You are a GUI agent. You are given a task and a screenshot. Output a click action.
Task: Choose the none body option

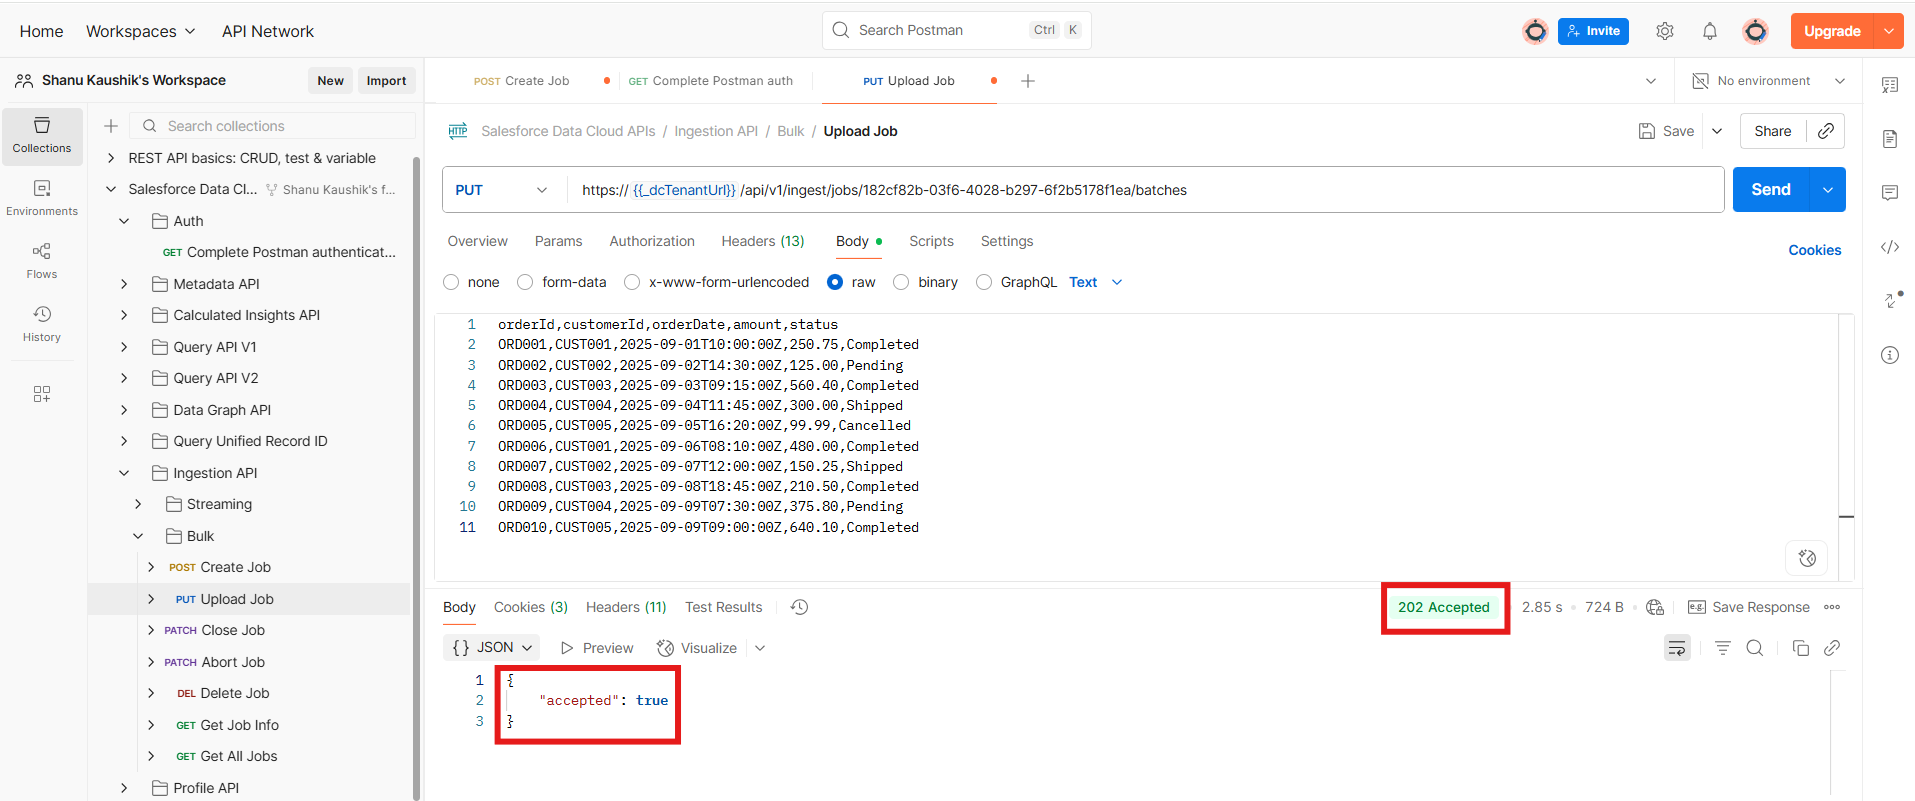pyautogui.click(x=451, y=282)
